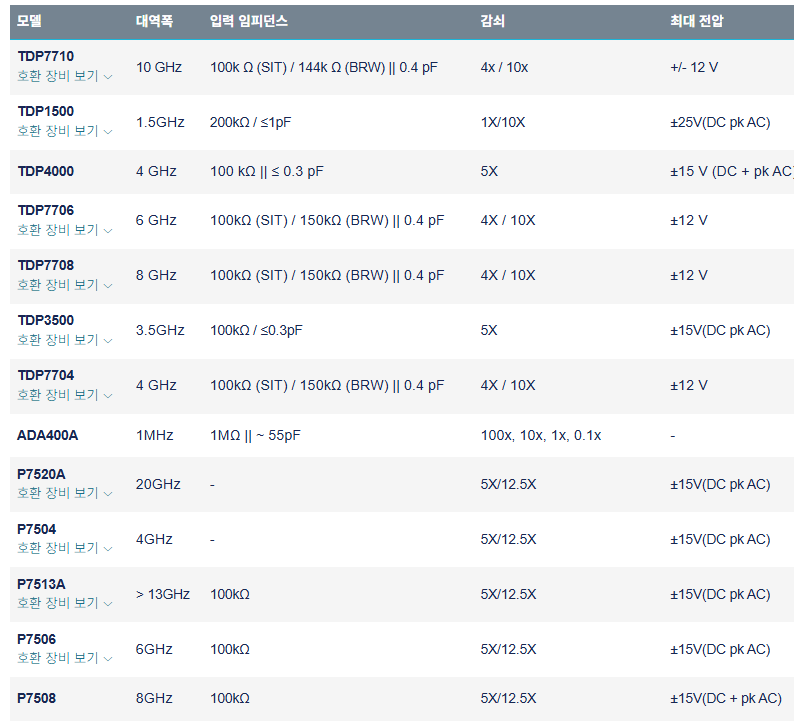Open the P7504 model link

pos(36,529)
